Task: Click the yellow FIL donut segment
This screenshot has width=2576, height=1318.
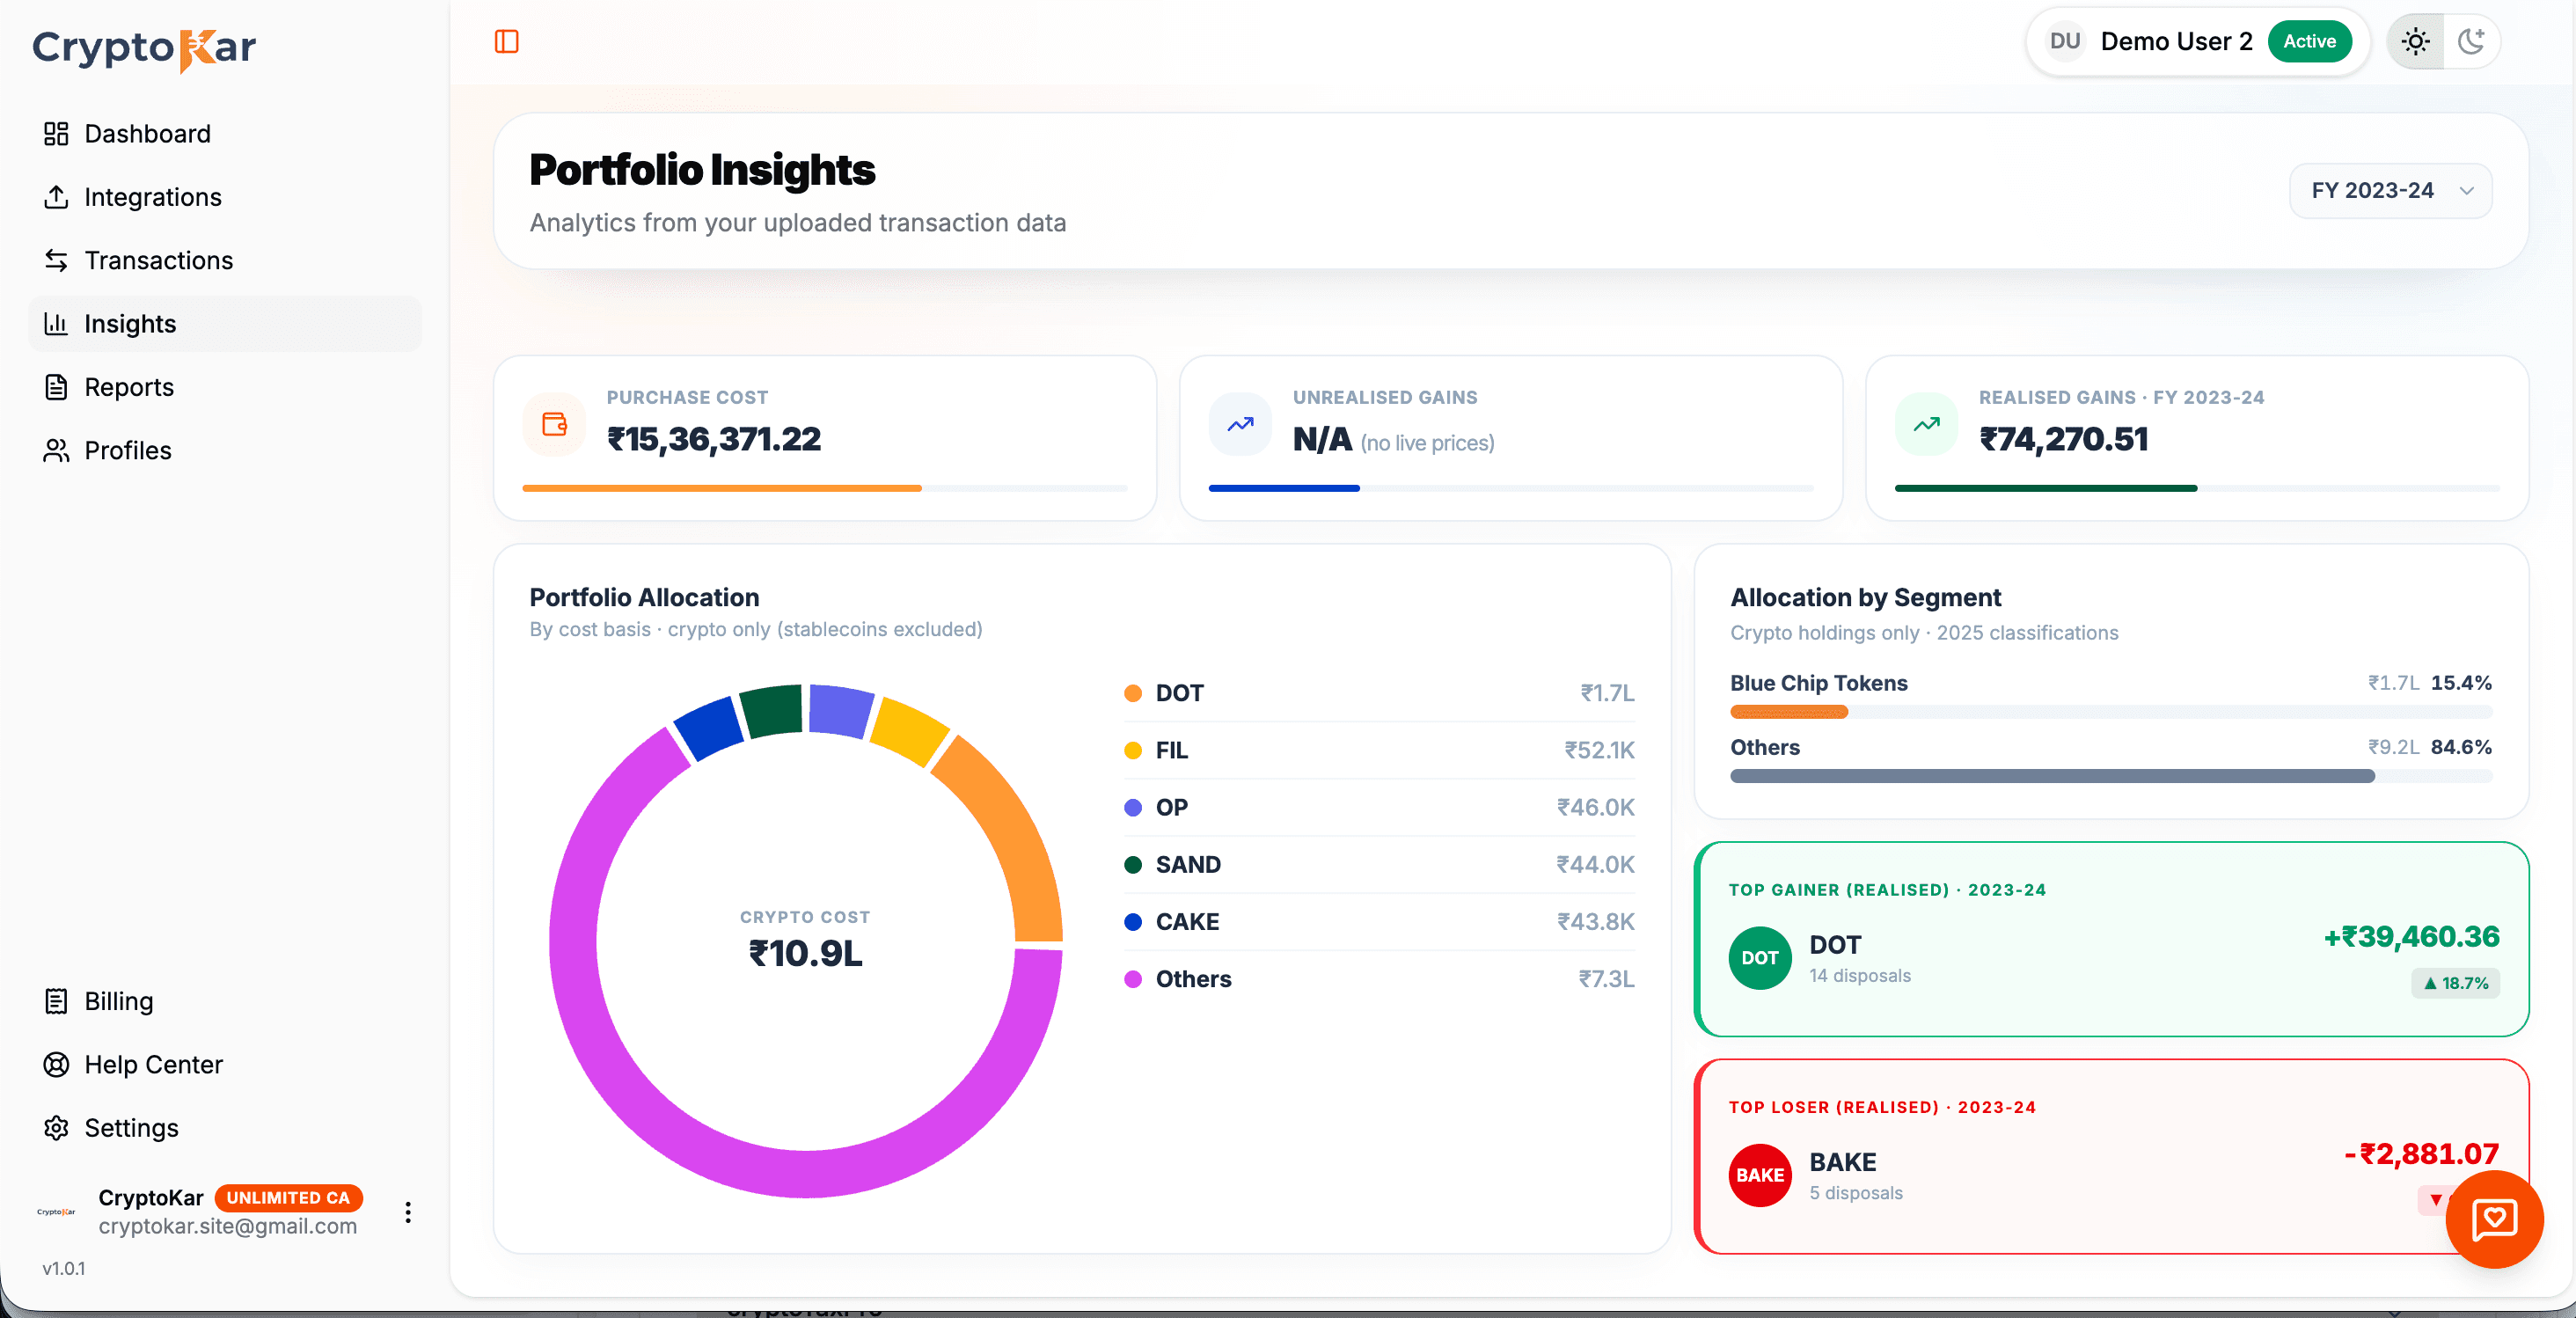Action: pos(908,730)
